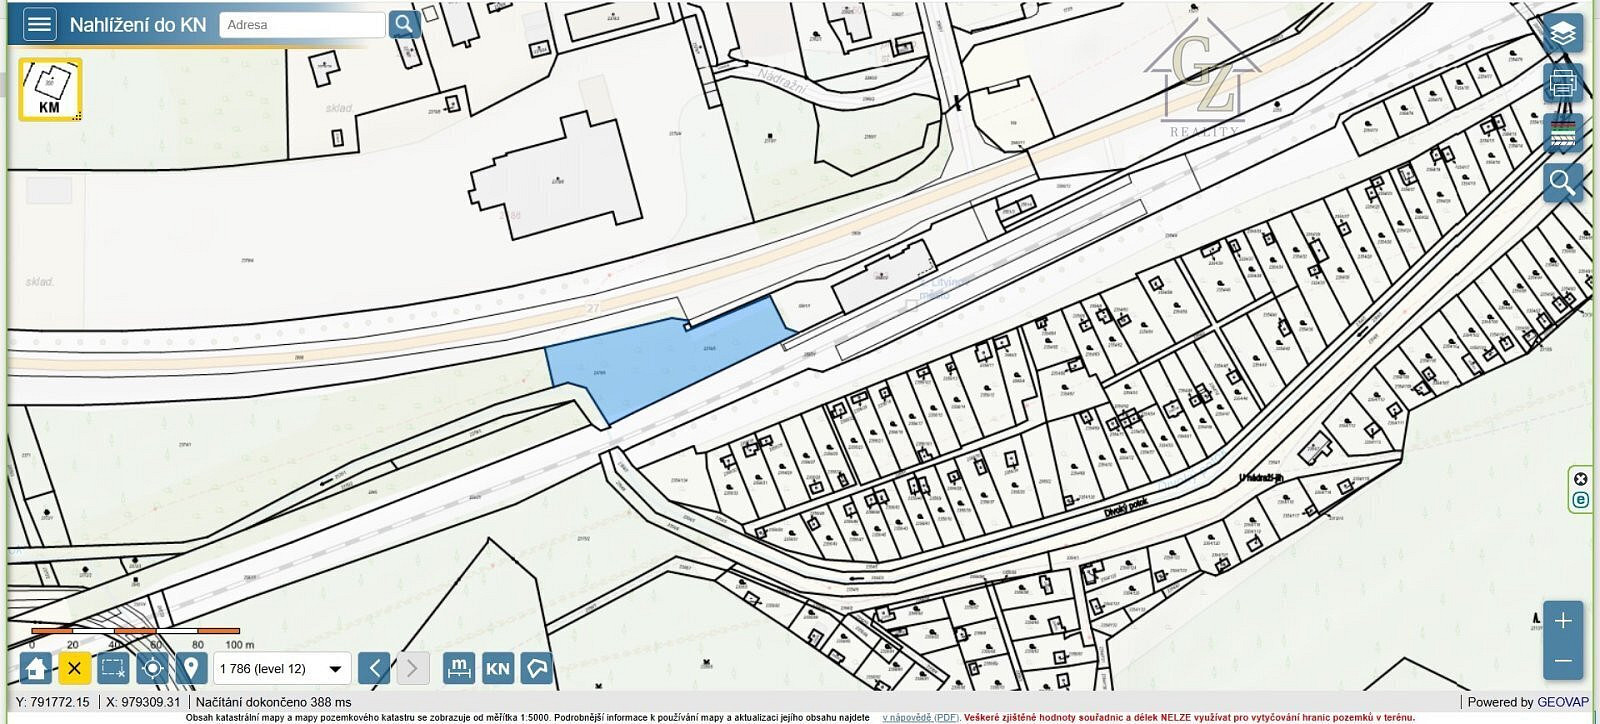Screen dimensions: 1600x724
Task: Click the Powered by GEOVAP text
Action: [x=1528, y=702]
